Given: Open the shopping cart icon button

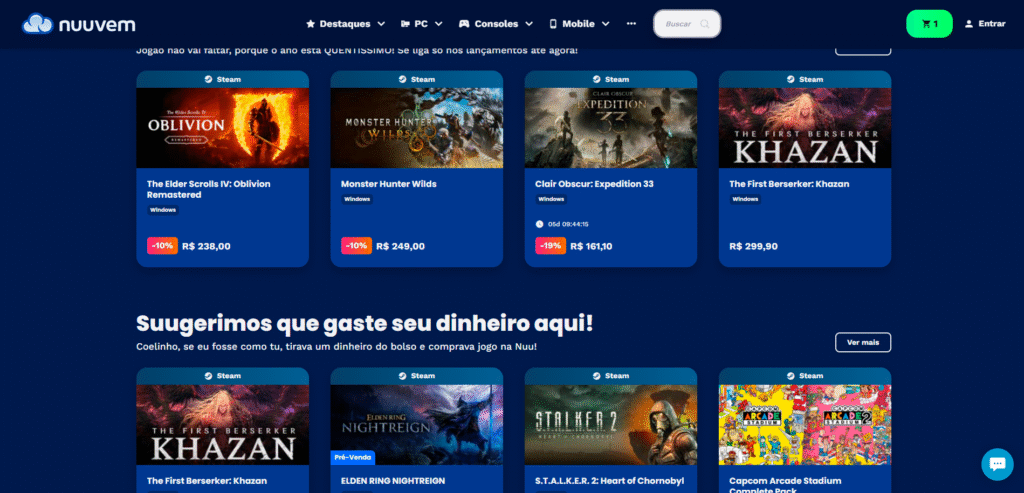Looking at the screenshot, I should [x=929, y=24].
